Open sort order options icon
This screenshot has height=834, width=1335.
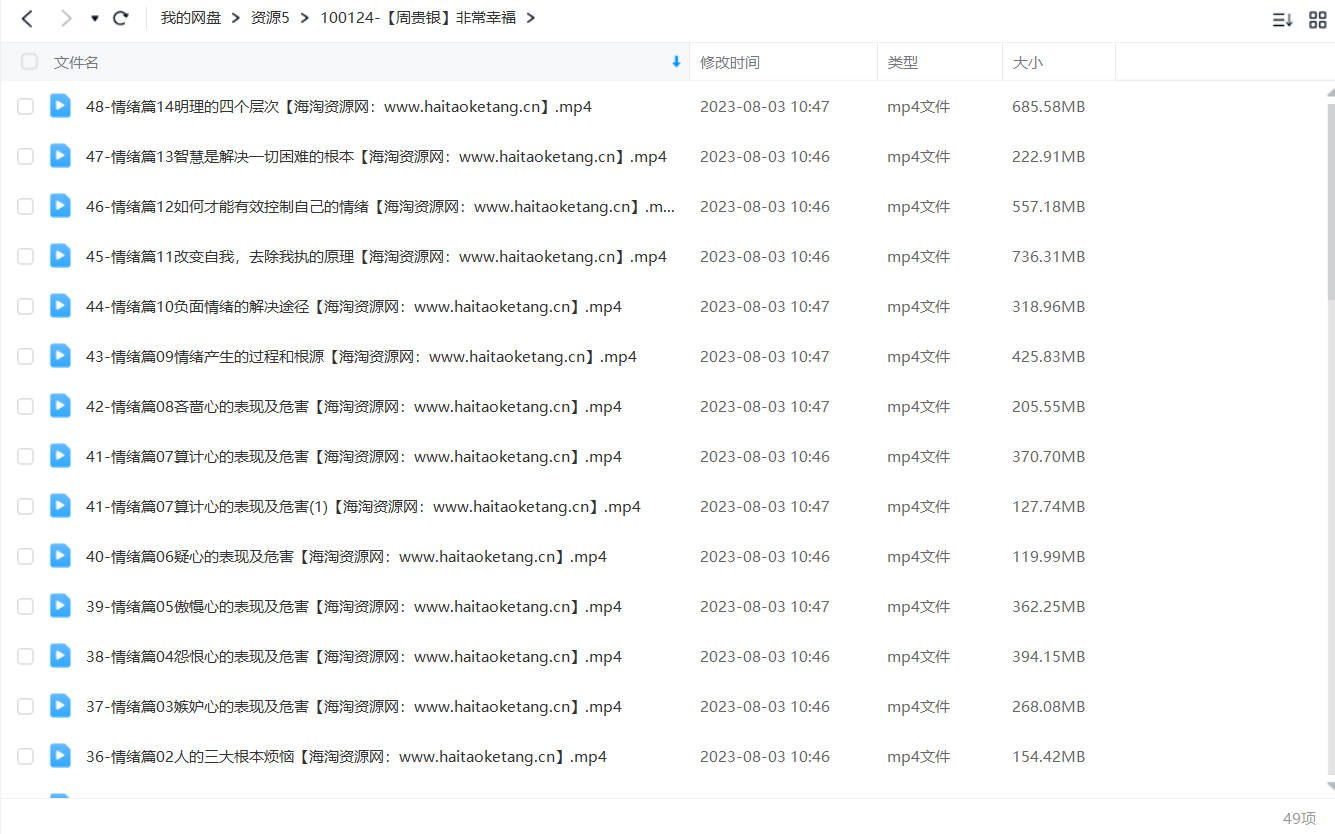pos(1282,19)
